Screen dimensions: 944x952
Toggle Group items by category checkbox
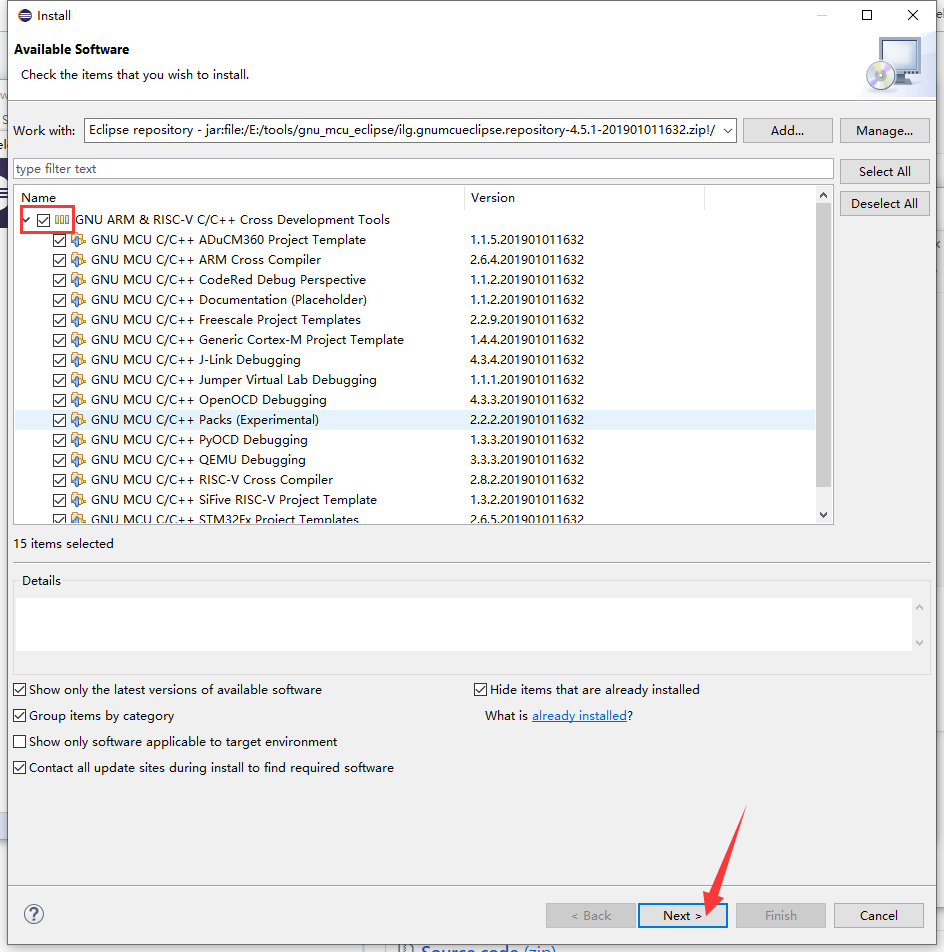(x=19, y=716)
